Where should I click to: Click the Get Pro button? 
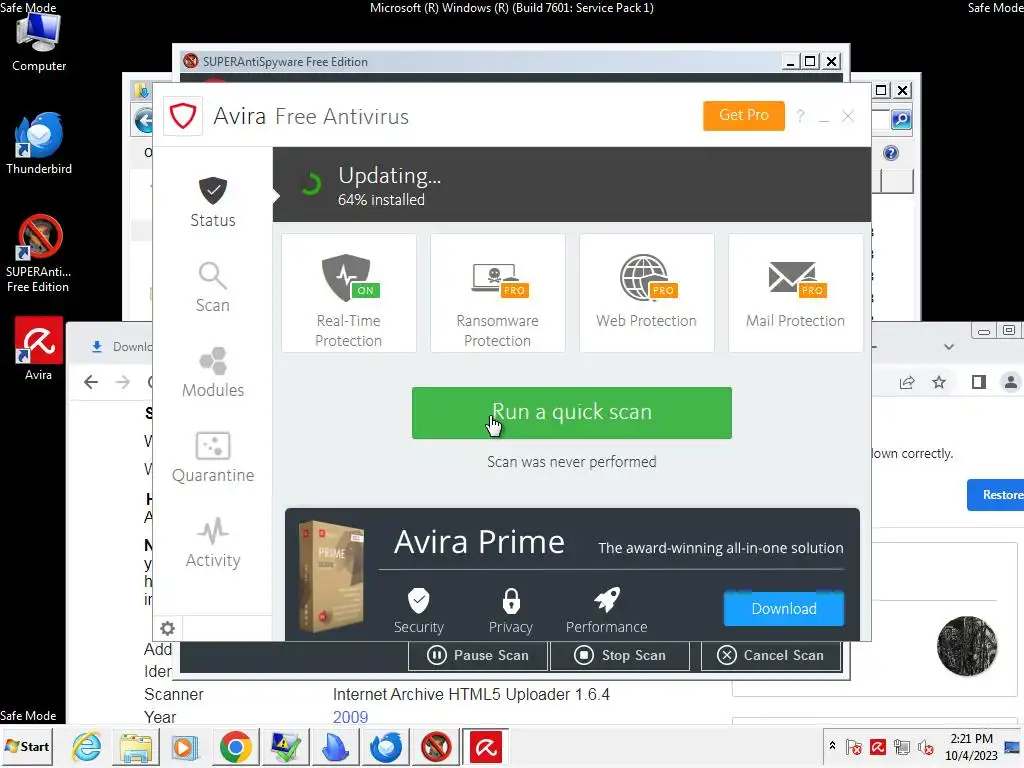point(743,116)
